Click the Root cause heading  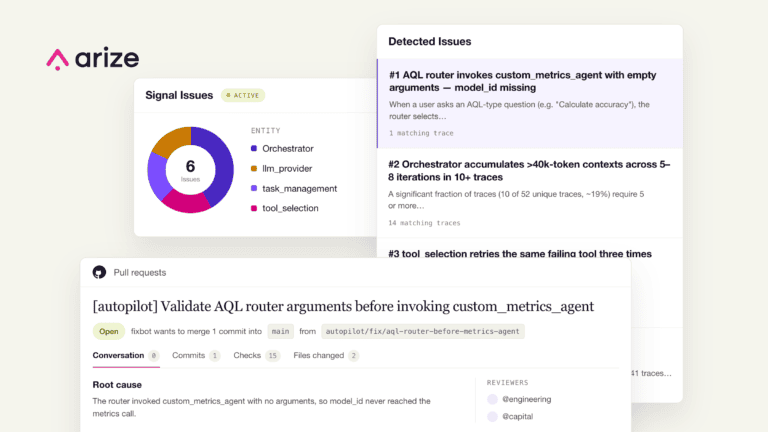point(117,385)
